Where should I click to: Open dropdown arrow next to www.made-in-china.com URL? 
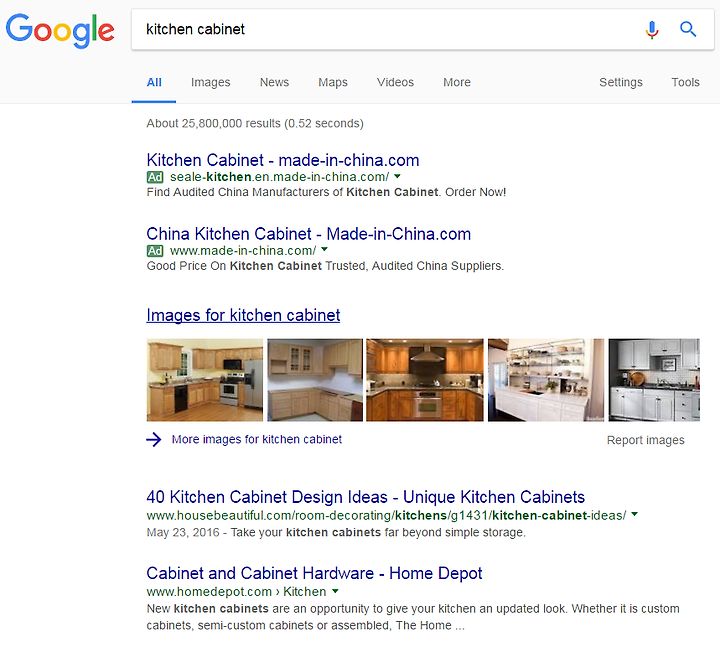[x=325, y=250]
